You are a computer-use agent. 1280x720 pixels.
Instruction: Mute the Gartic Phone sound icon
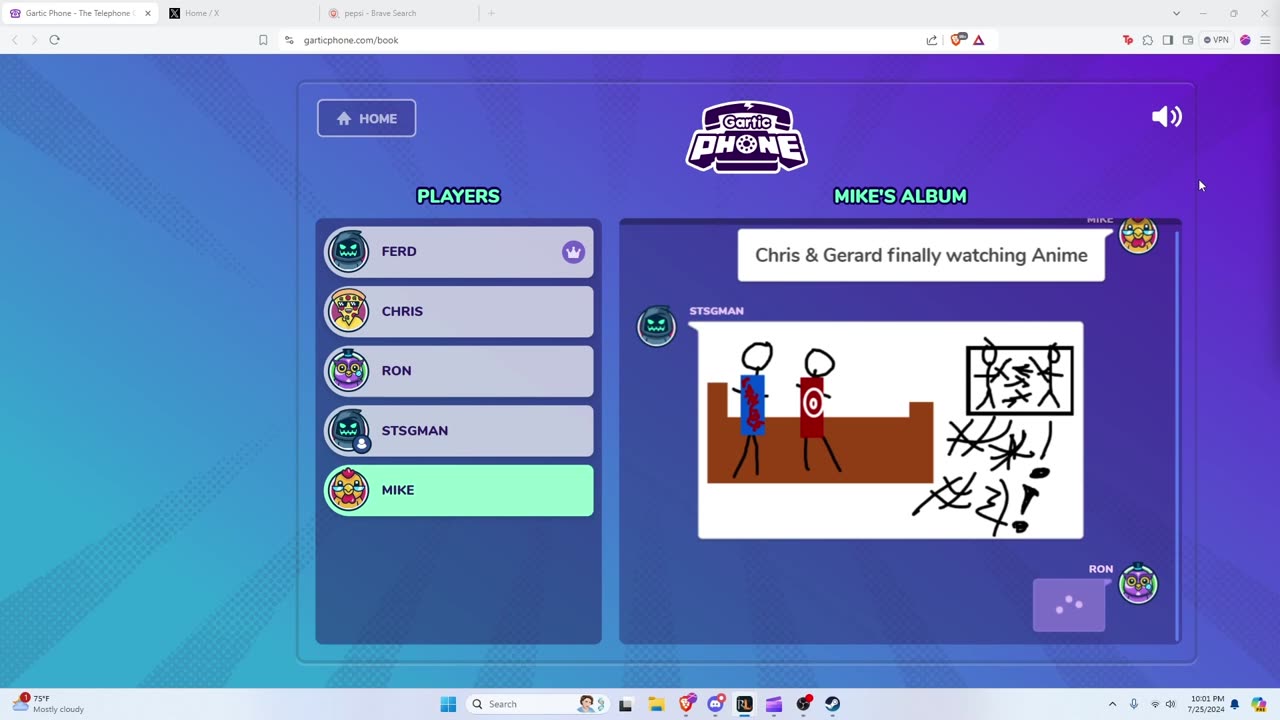(x=1166, y=117)
